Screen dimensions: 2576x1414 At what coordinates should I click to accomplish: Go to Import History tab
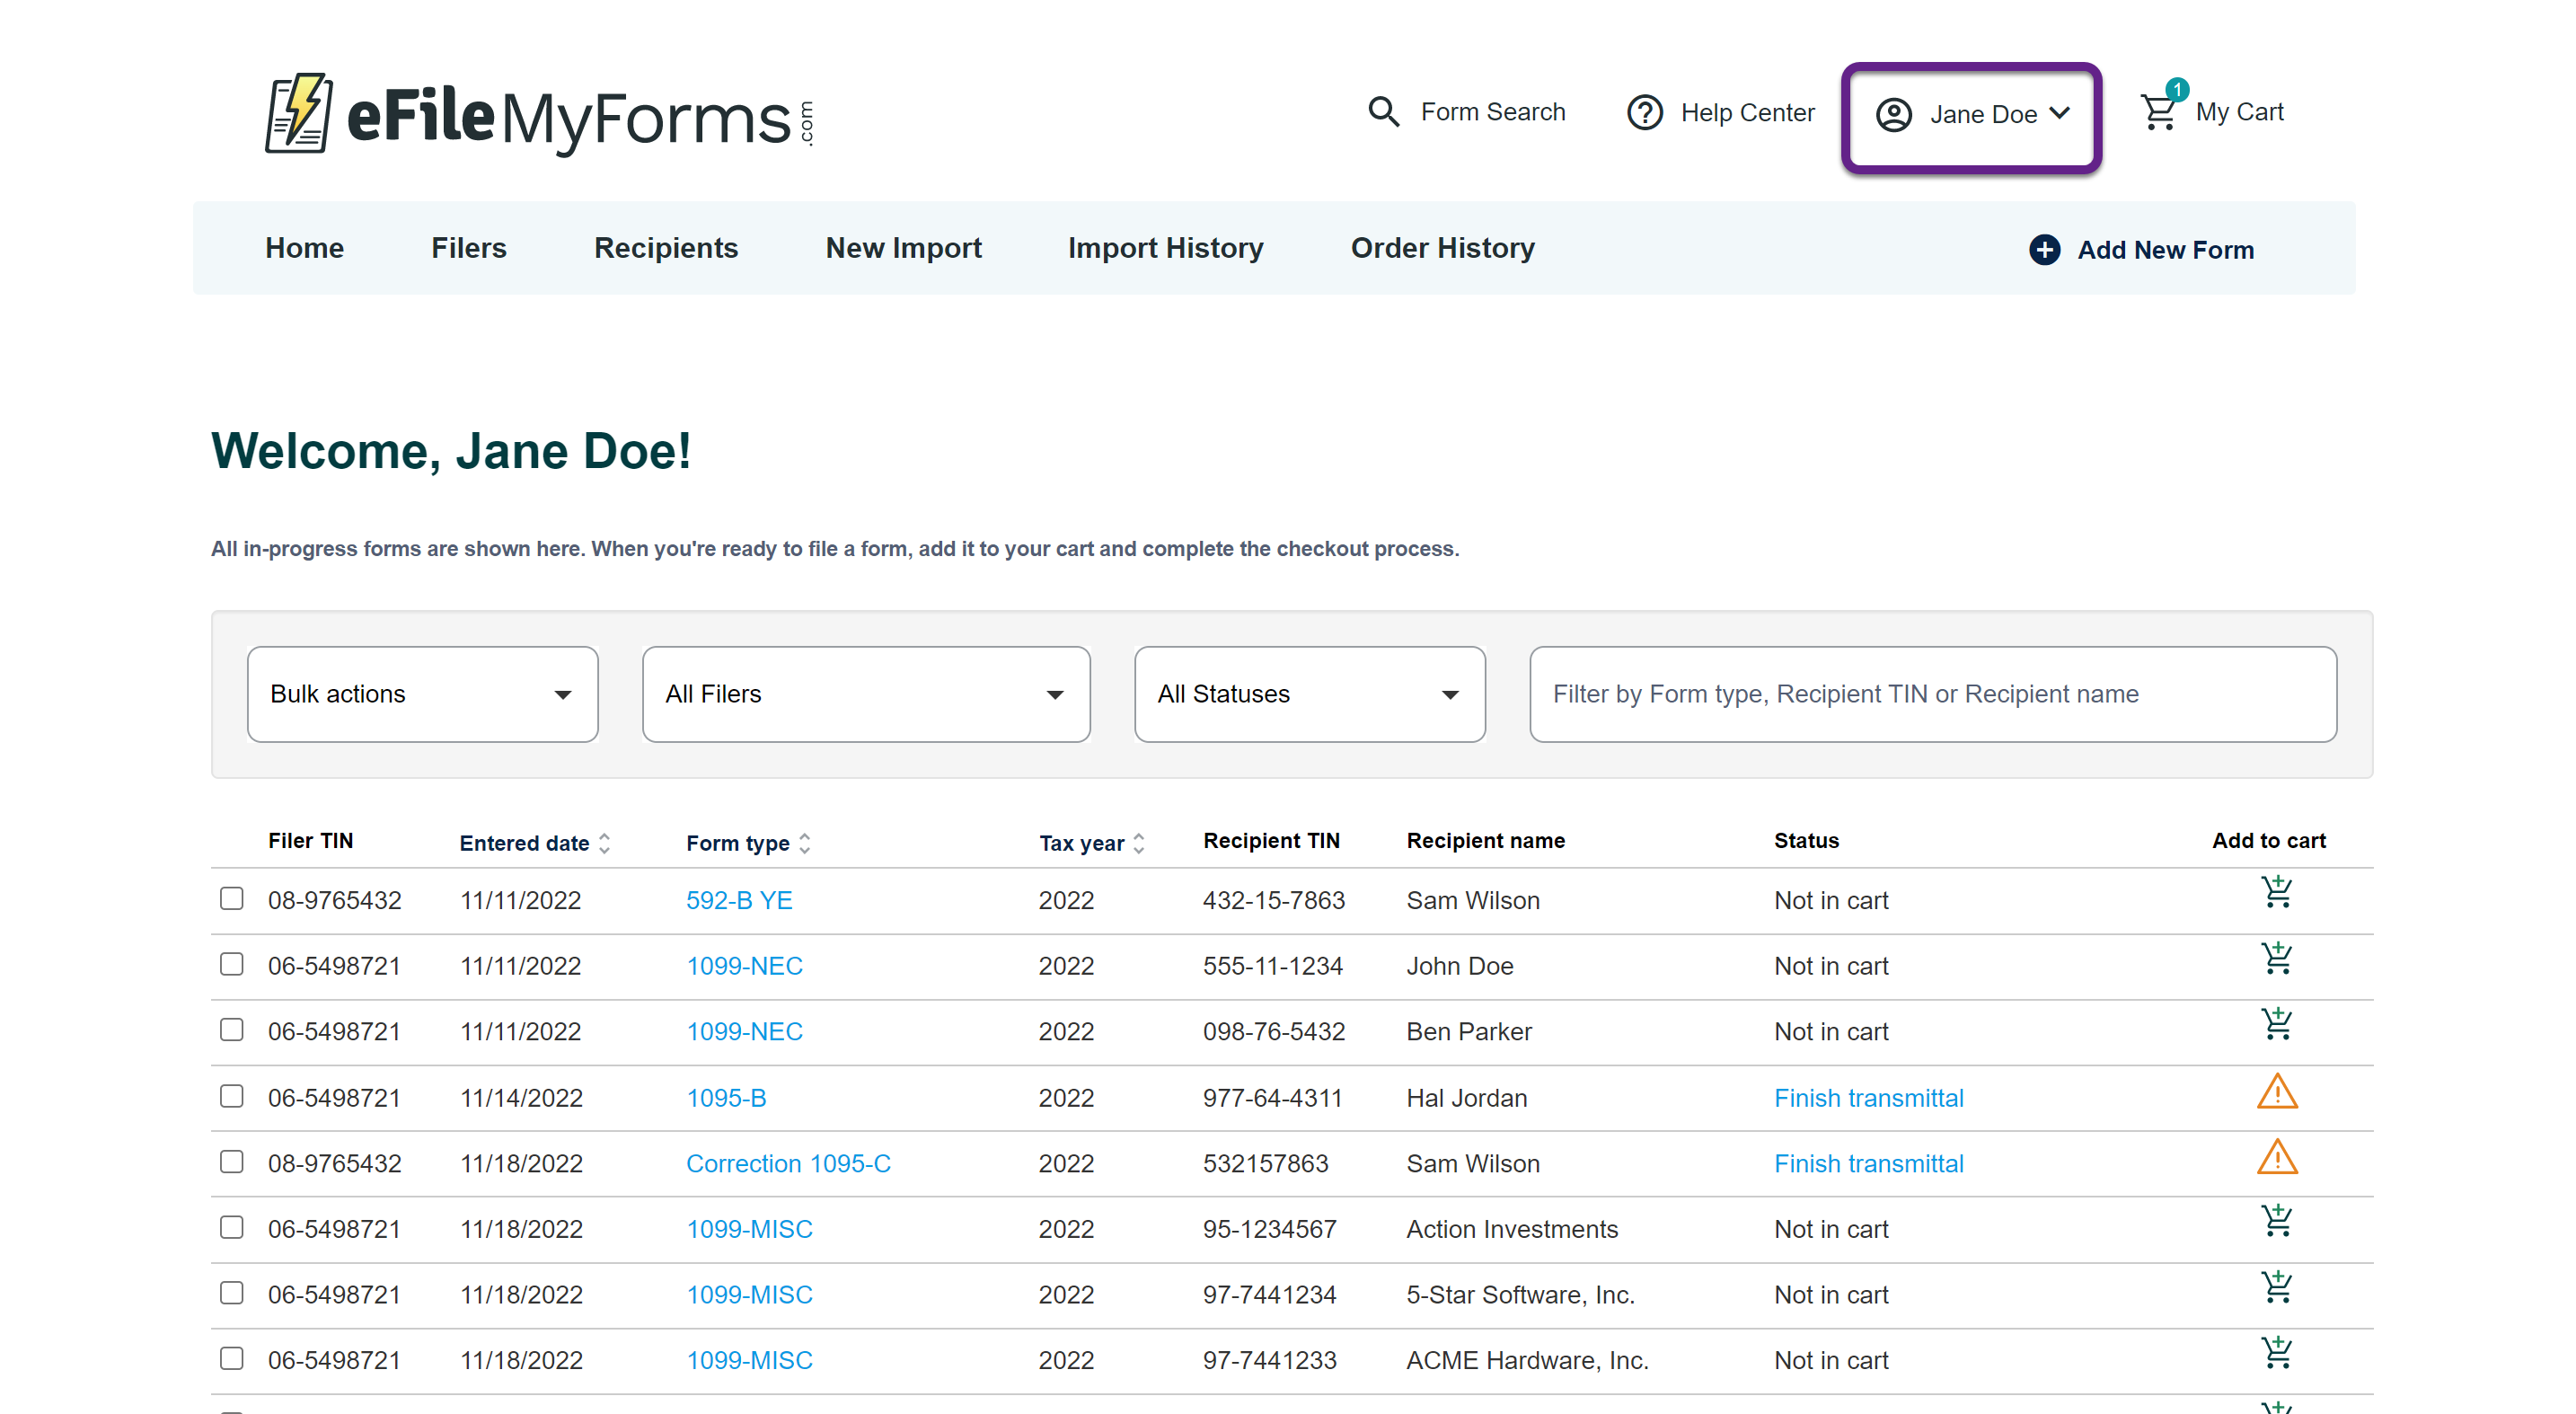point(1165,248)
